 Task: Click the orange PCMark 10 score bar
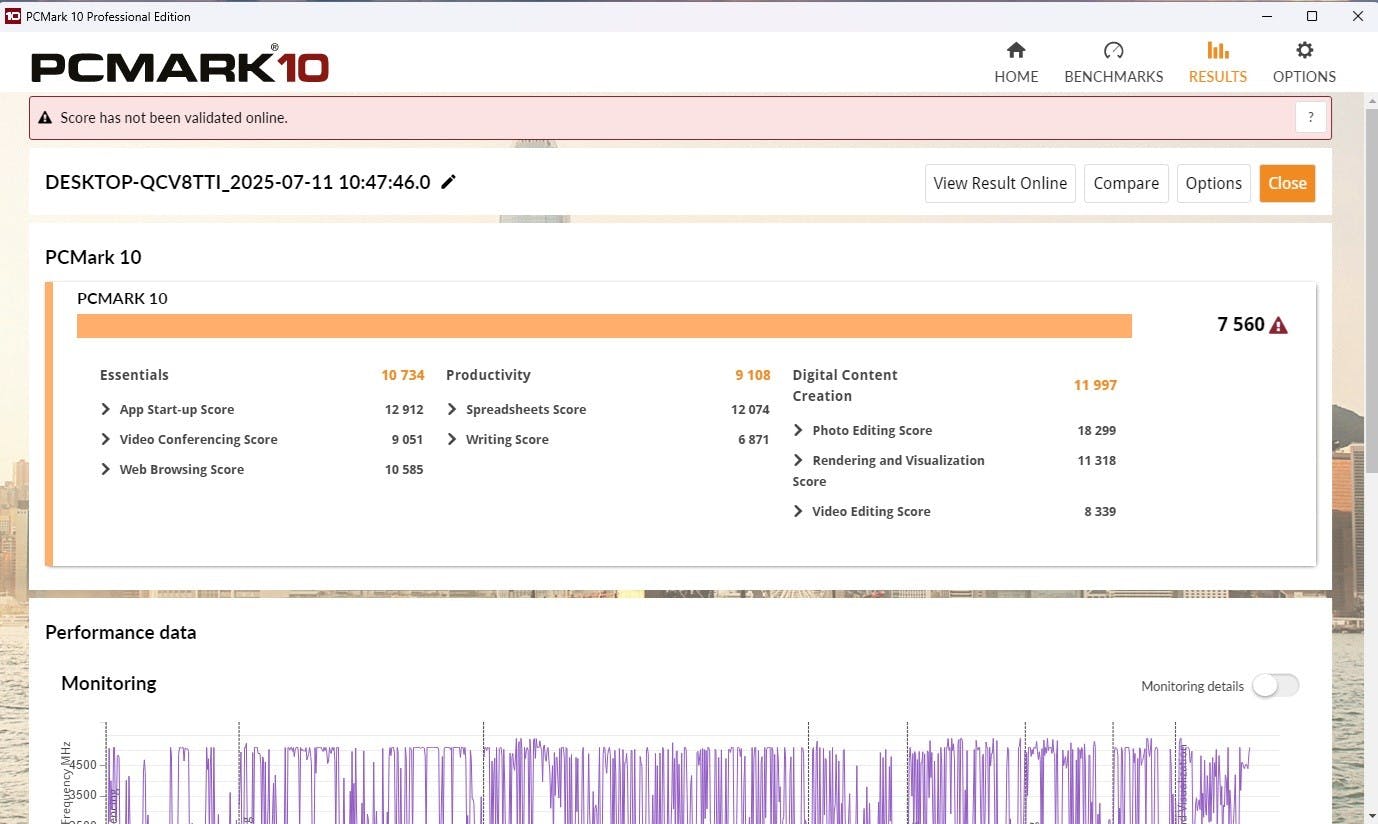coord(604,326)
